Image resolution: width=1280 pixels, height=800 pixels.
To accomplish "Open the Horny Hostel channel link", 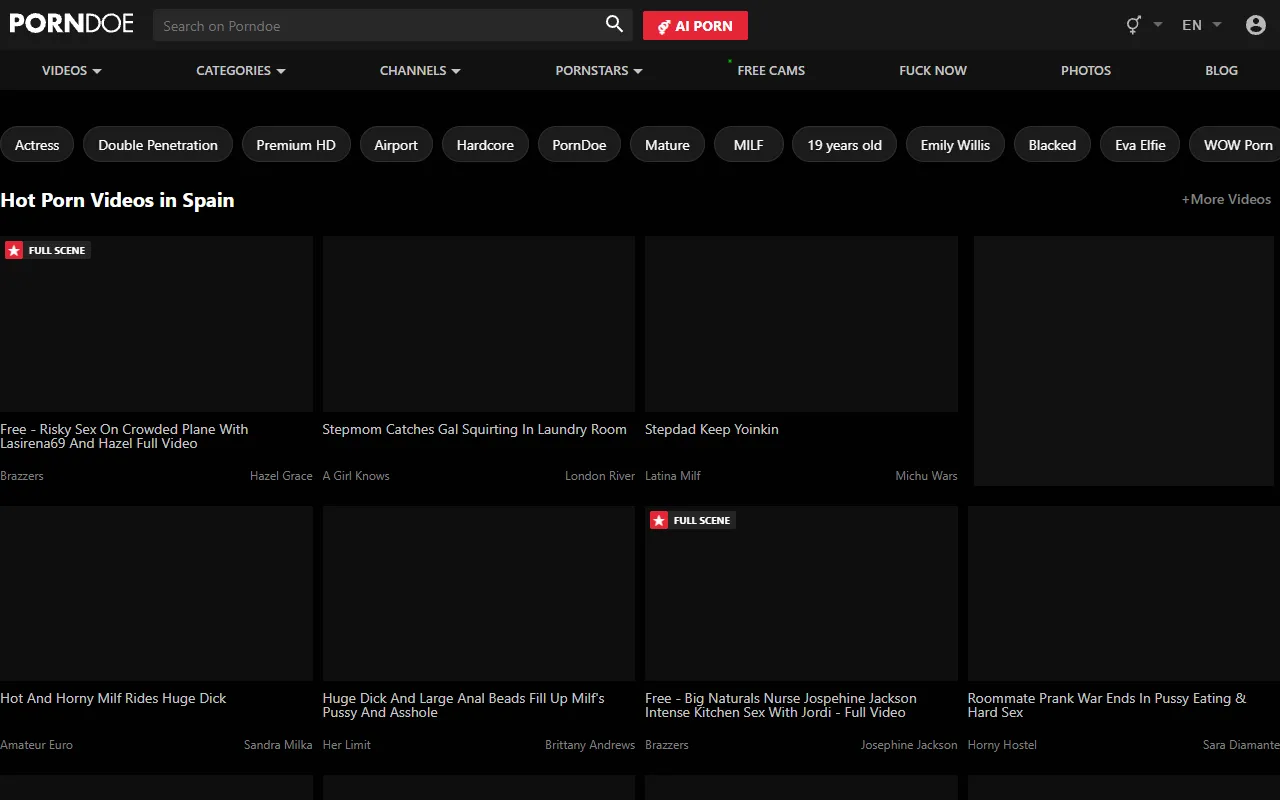I will 1002,745.
